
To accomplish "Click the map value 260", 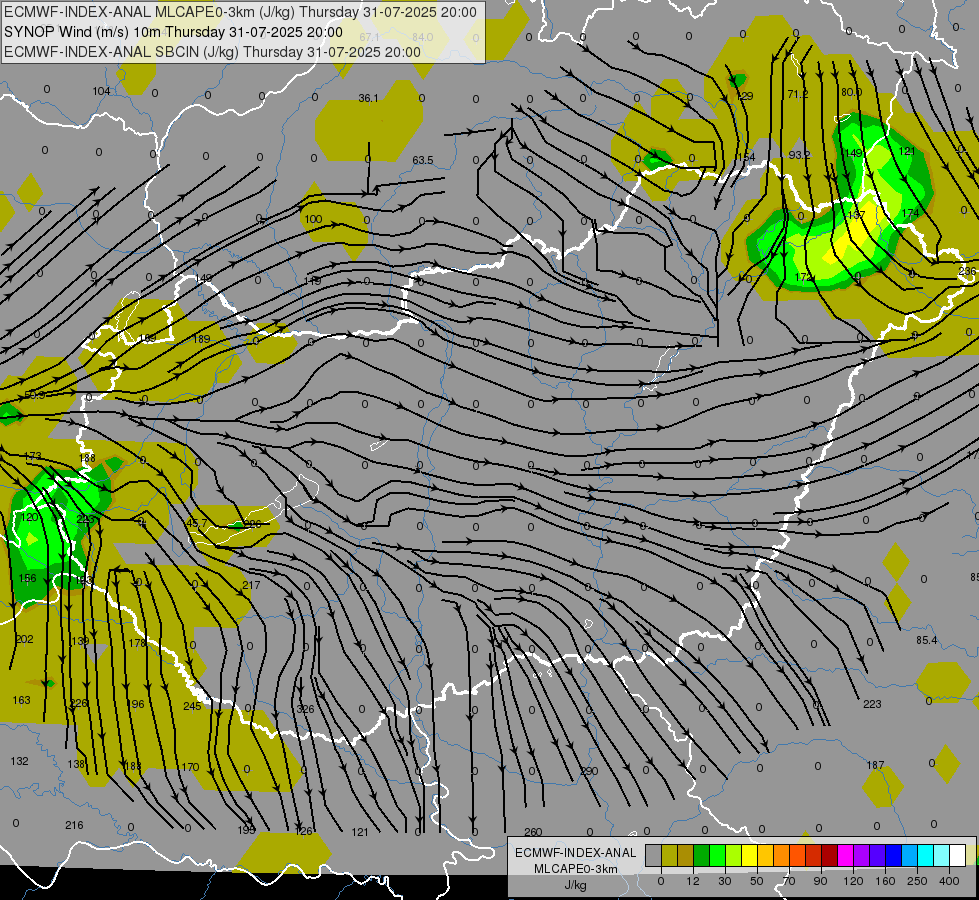I will click(x=533, y=833).
